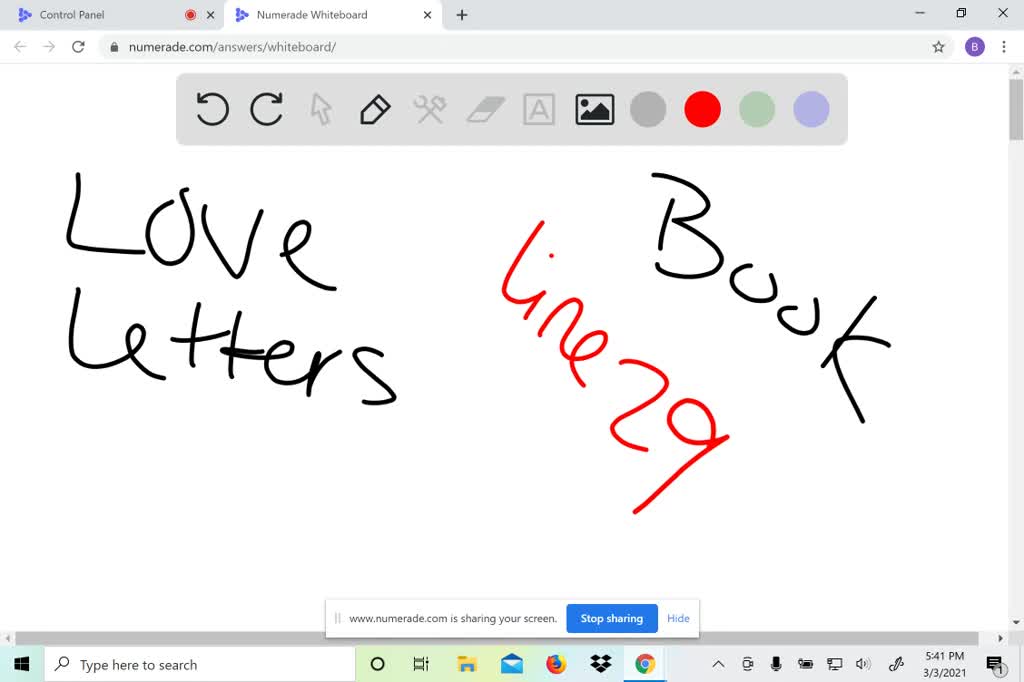This screenshot has height=682, width=1024.
Task: Pick the red color swatch
Action: pyautogui.click(x=702, y=109)
